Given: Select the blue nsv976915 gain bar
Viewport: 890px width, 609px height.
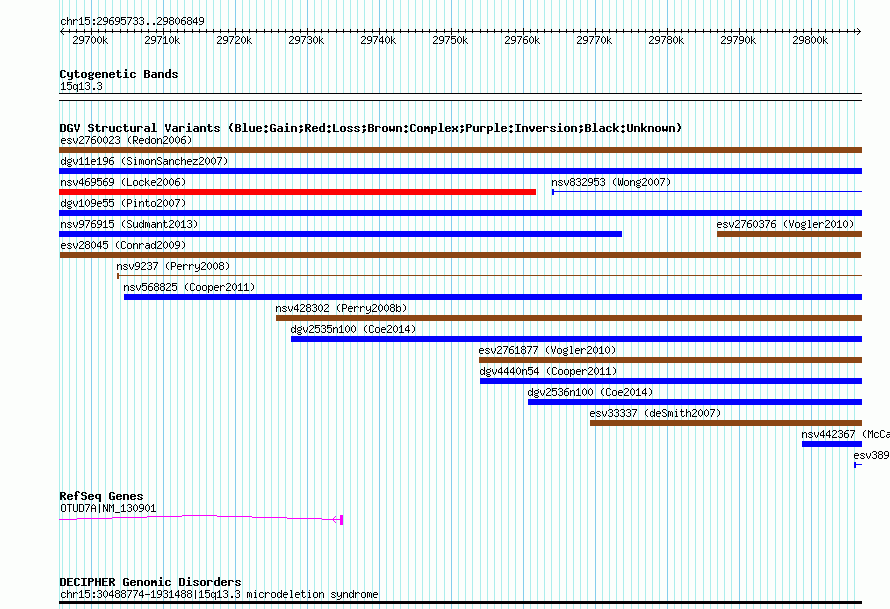Looking at the screenshot, I should (341, 234).
